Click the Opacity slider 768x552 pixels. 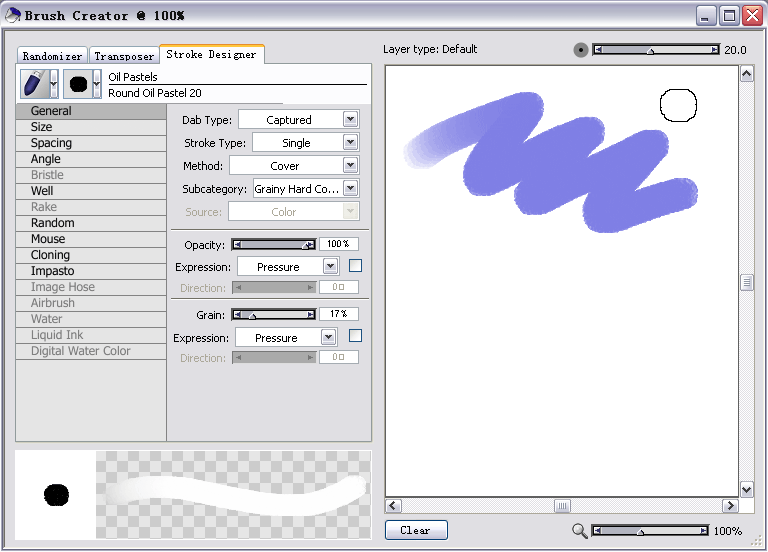point(274,244)
